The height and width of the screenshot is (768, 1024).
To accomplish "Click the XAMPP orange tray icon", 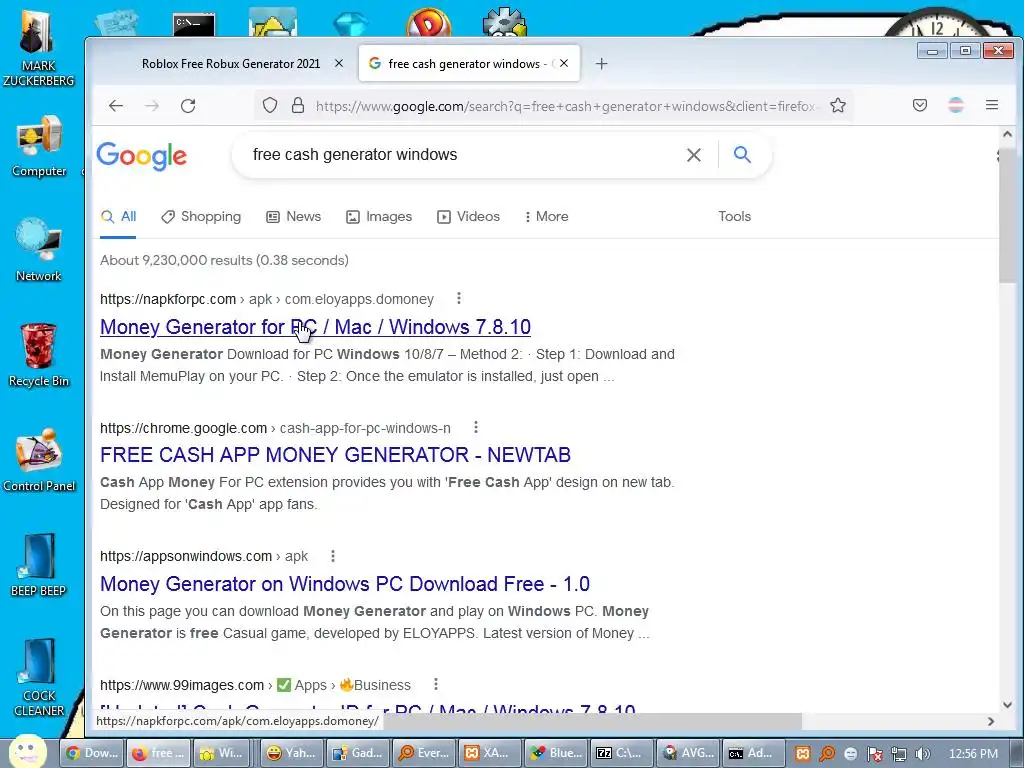I will (803, 754).
